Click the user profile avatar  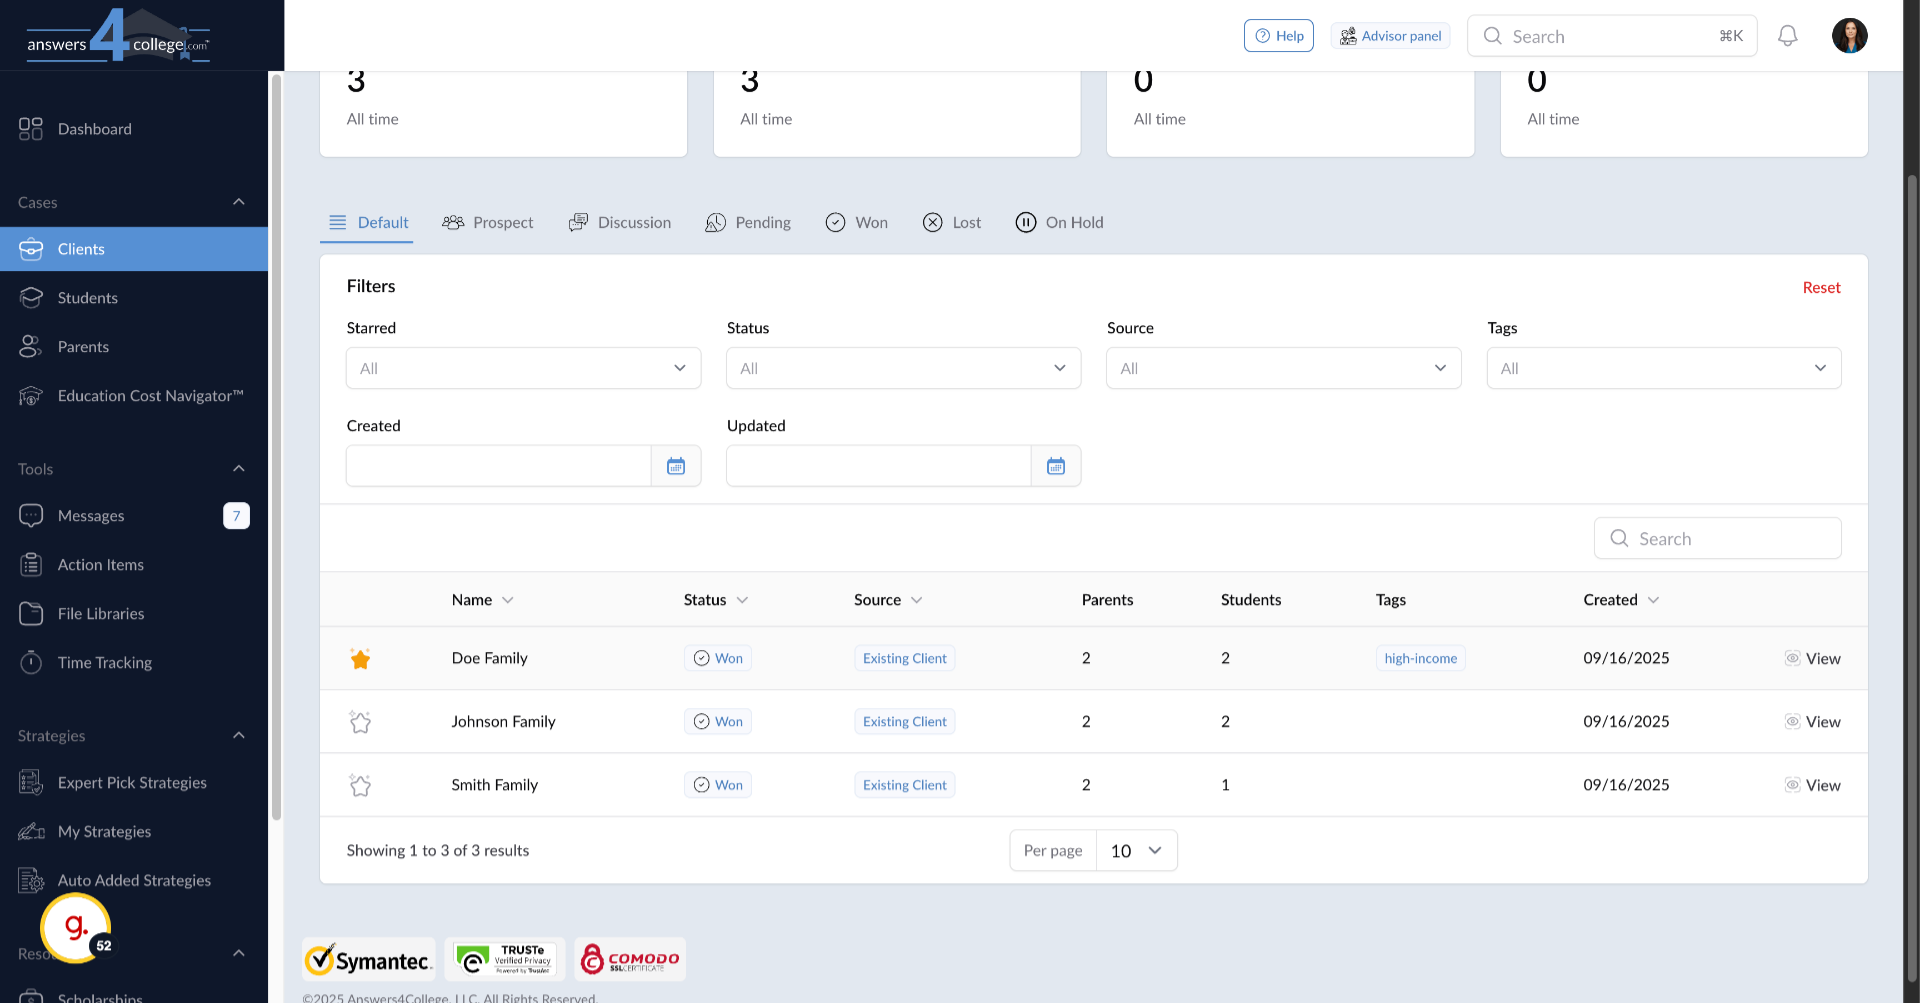[1849, 36]
